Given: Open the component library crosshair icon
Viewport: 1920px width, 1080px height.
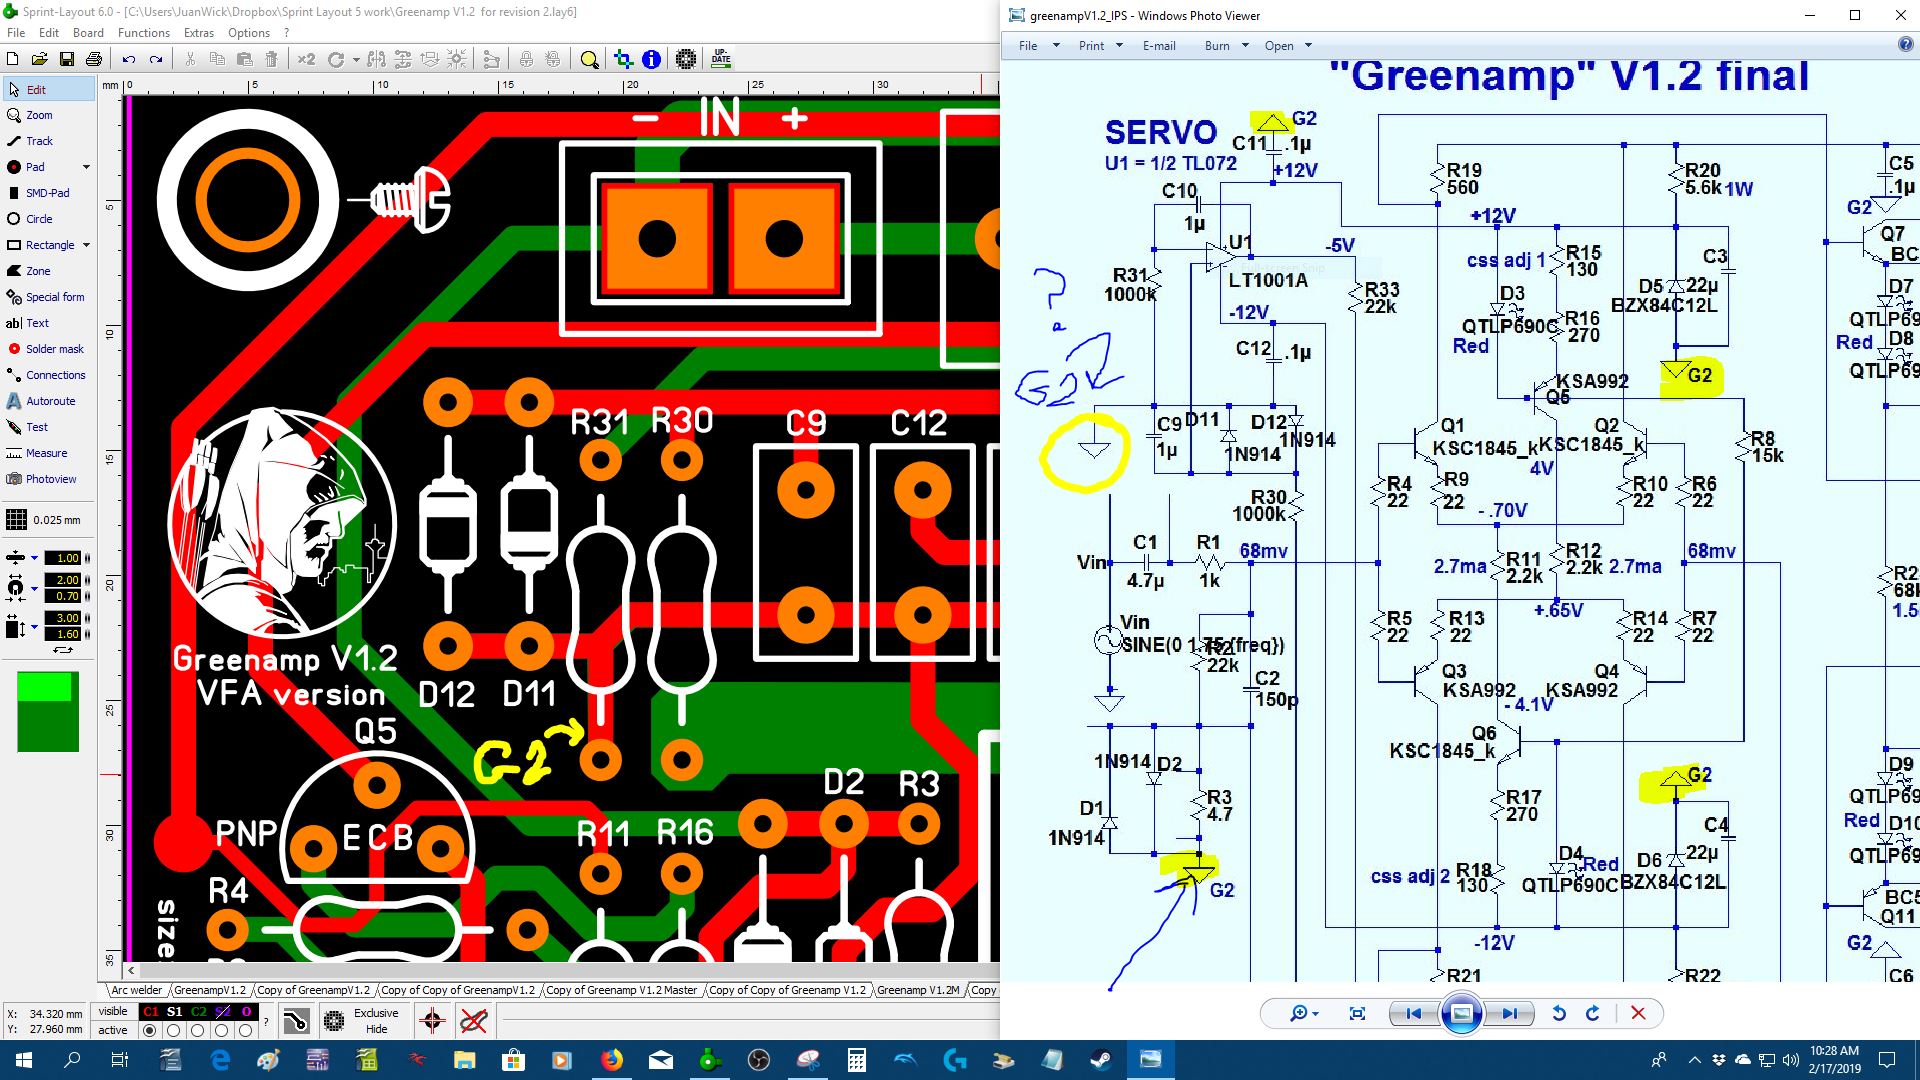Looking at the screenshot, I should [624, 59].
